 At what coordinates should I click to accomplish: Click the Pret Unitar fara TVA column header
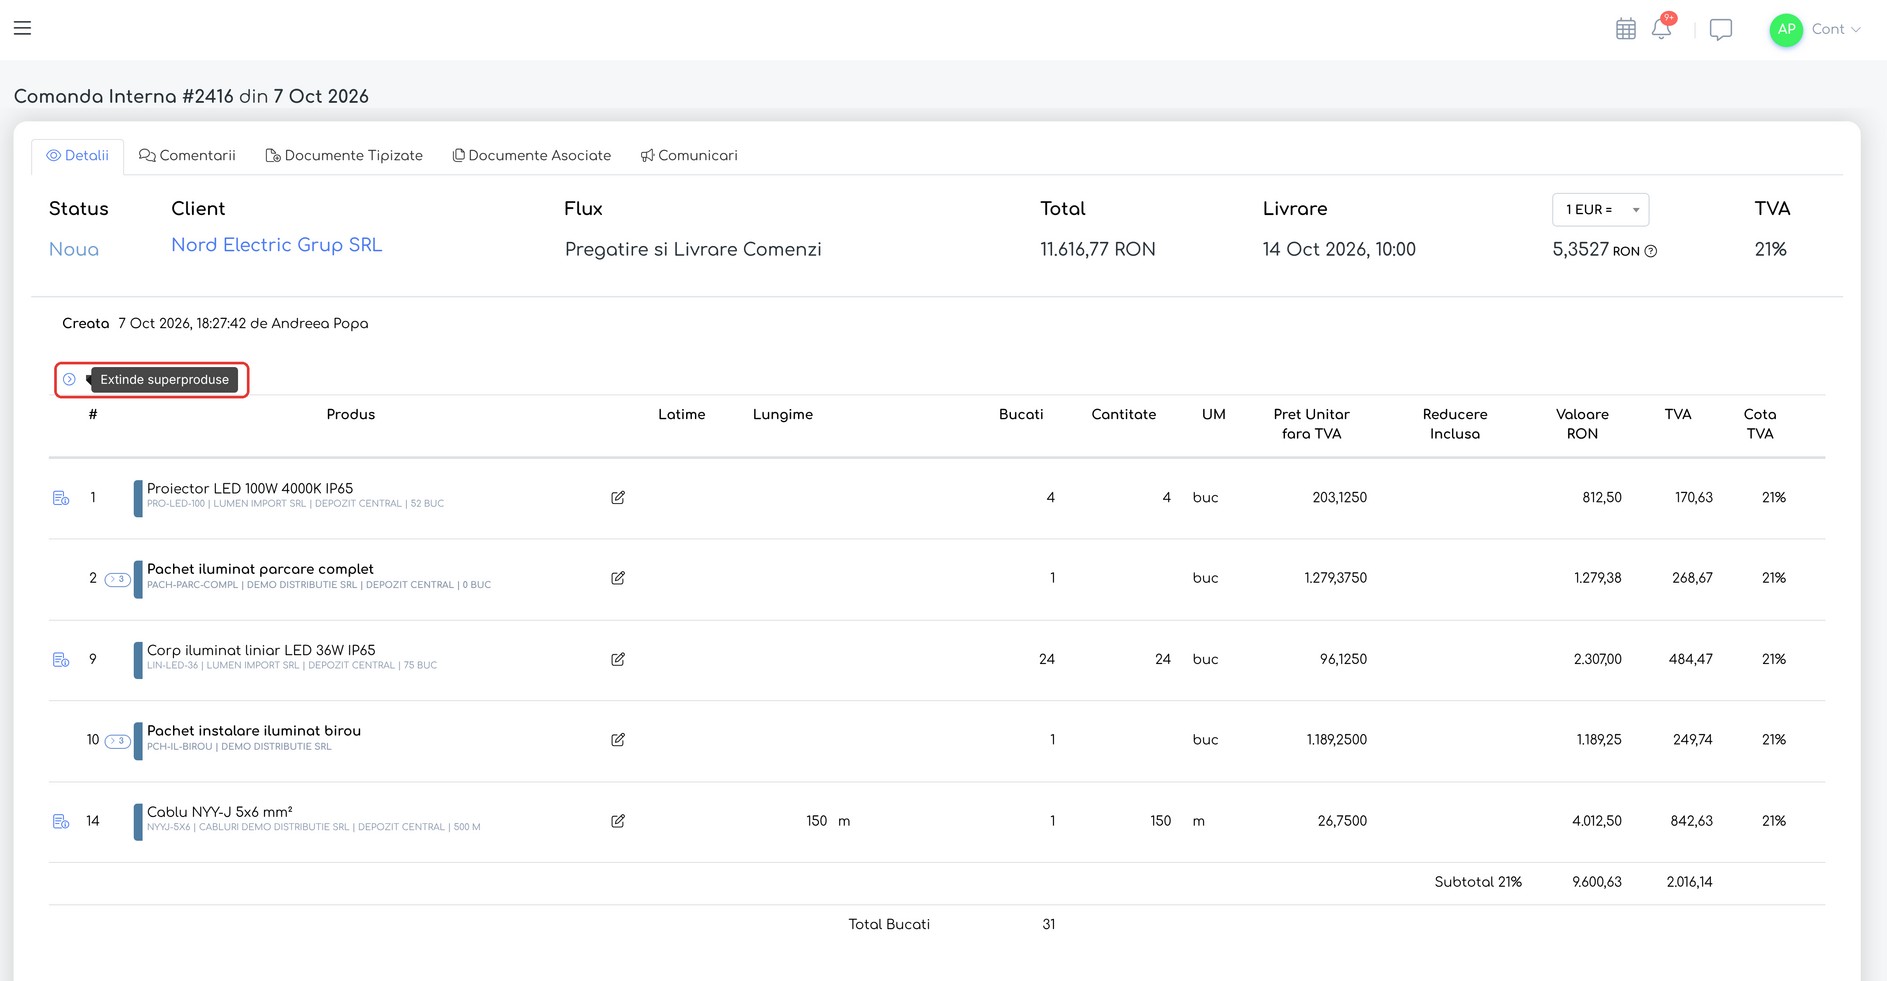pyautogui.click(x=1311, y=424)
